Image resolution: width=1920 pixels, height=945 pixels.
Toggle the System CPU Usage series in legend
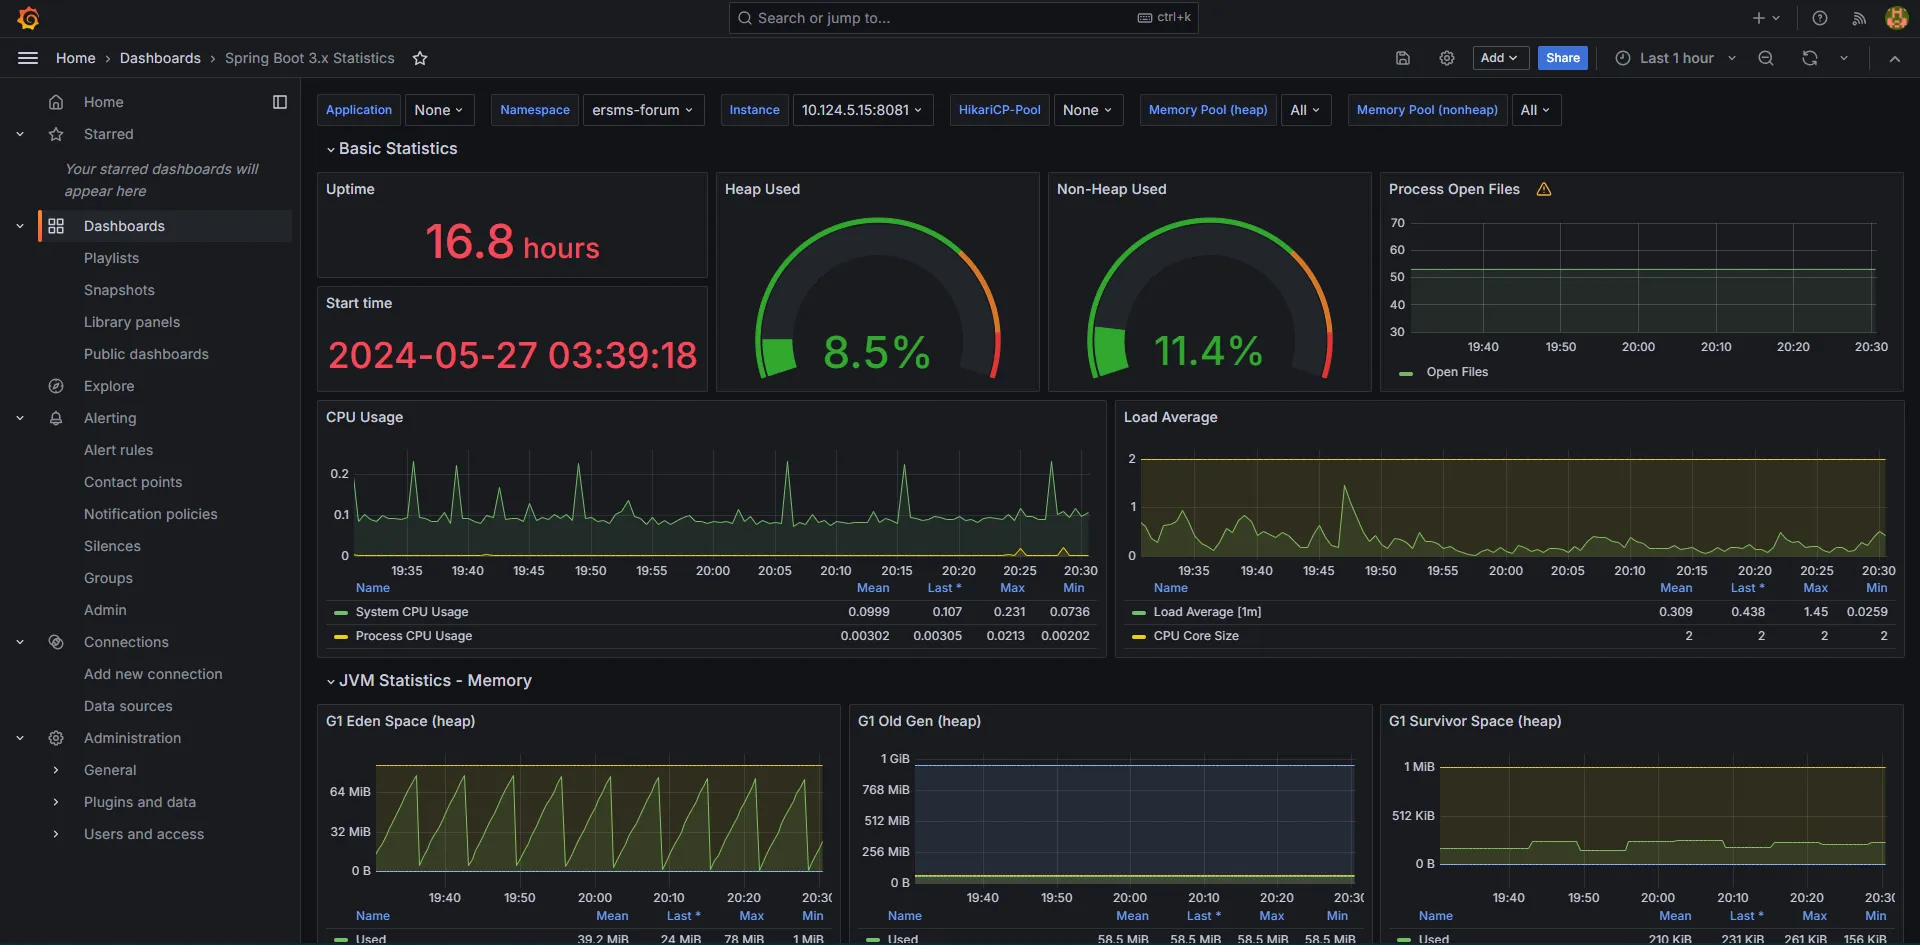[x=412, y=611]
